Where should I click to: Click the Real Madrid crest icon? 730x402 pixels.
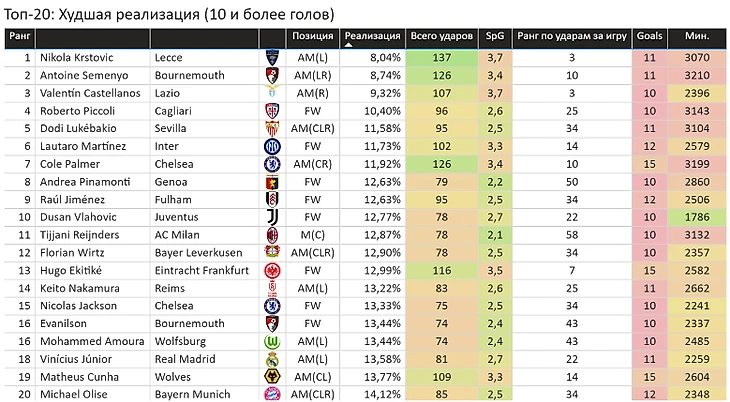[272, 359]
